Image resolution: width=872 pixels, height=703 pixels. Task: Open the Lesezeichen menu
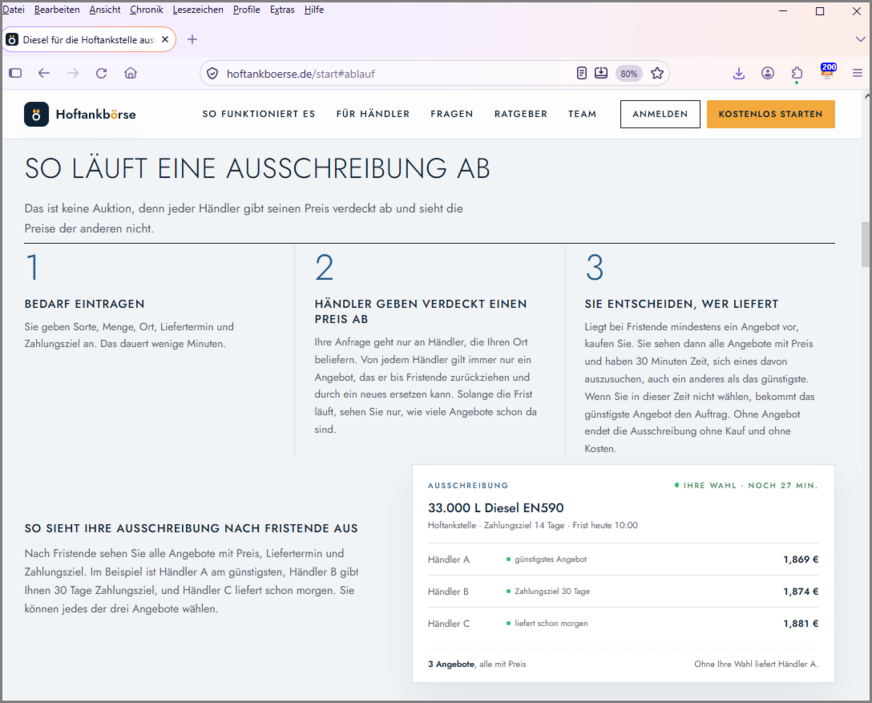pyautogui.click(x=198, y=9)
